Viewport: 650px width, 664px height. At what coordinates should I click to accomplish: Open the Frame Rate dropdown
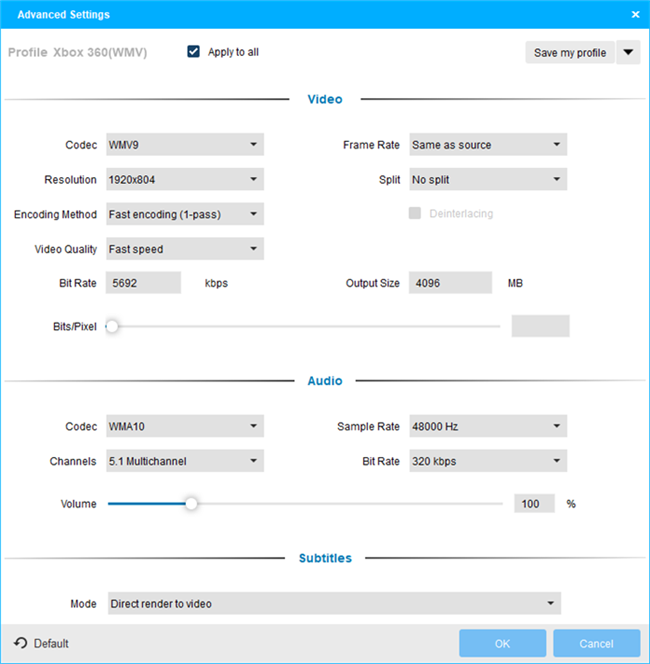point(487,145)
